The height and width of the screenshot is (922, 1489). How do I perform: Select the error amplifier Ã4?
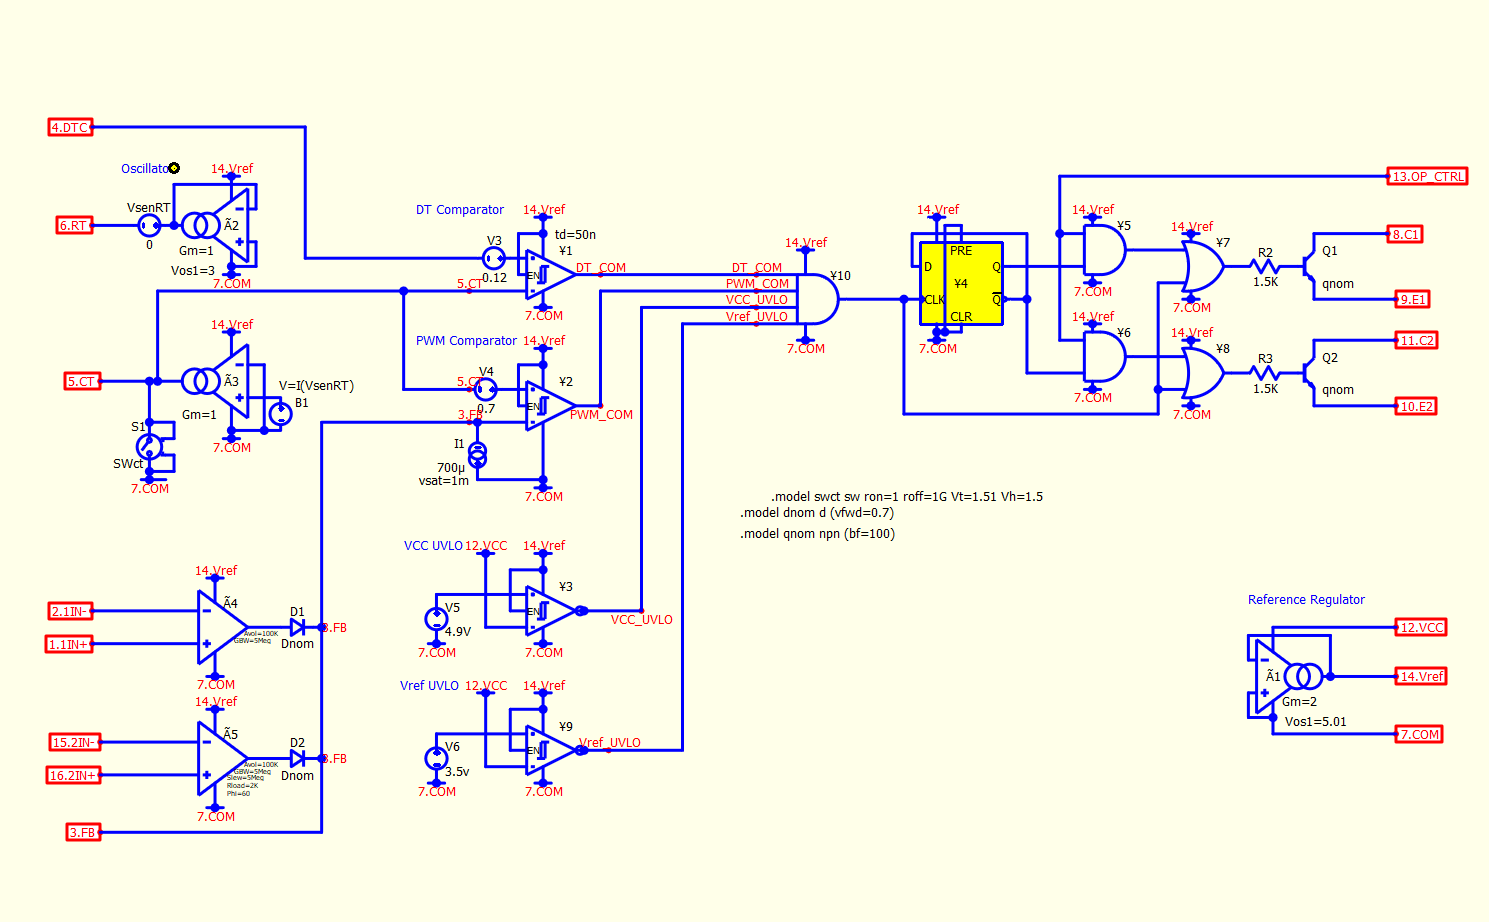pos(222,627)
